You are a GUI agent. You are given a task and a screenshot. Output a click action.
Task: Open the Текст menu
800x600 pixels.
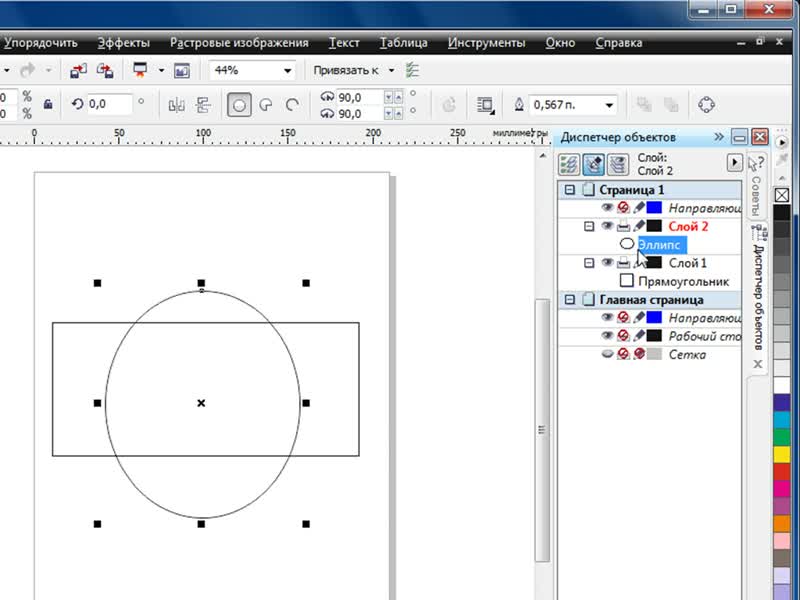(x=344, y=43)
